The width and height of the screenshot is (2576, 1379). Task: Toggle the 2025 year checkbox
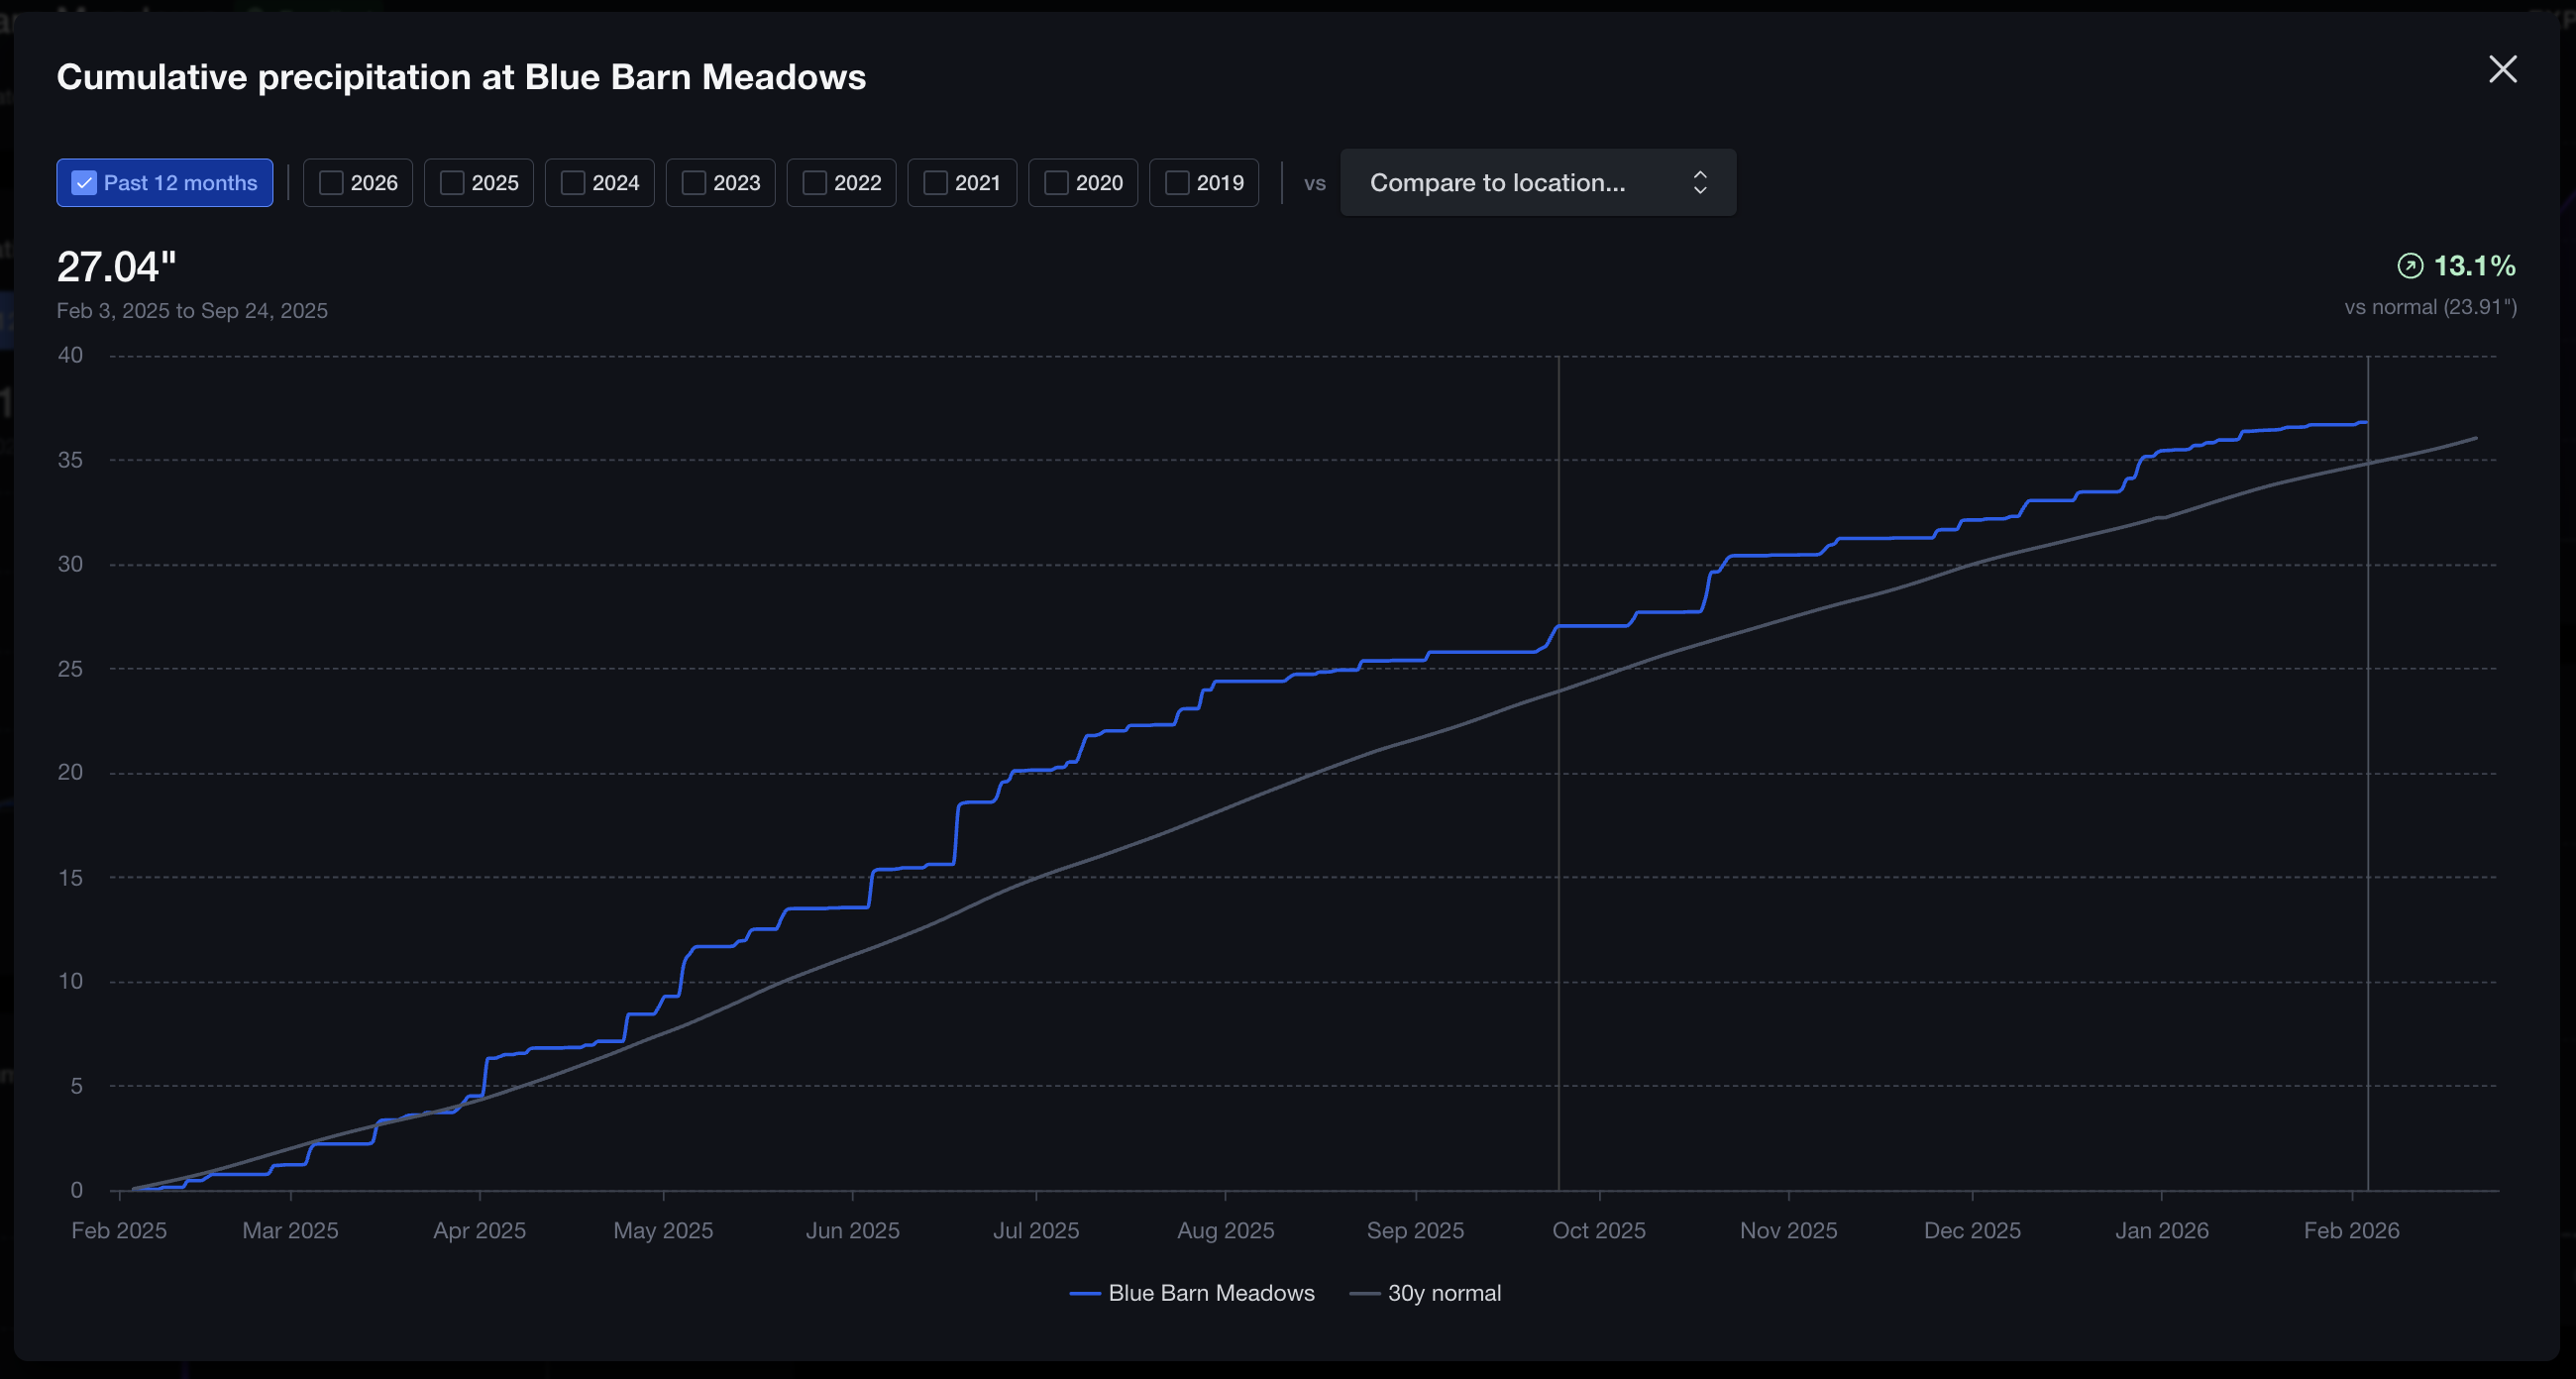(x=452, y=183)
